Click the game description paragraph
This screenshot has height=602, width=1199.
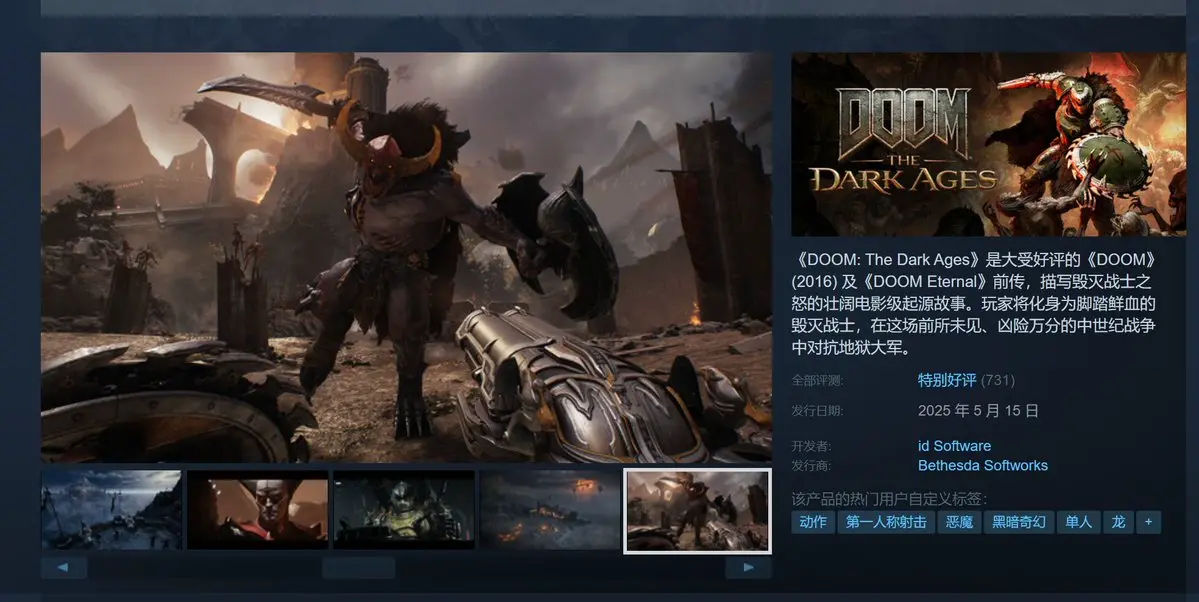coord(973,304)
